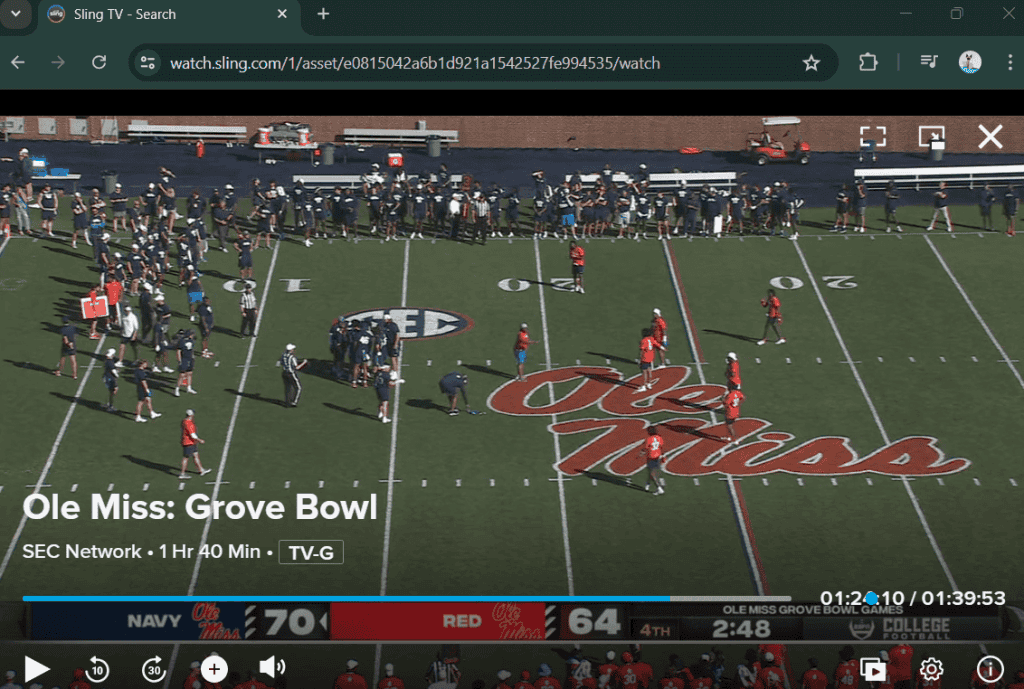Open the Chrome three-dot menu
Screen dimensions: 1024x689
click(1010, 63)
